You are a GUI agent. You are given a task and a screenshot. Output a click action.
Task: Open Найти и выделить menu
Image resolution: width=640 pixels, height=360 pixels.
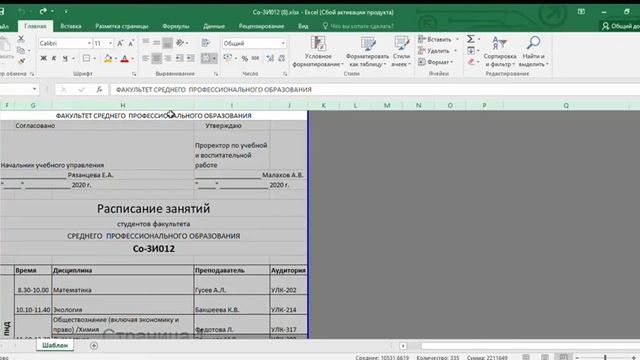pos(533,51)
